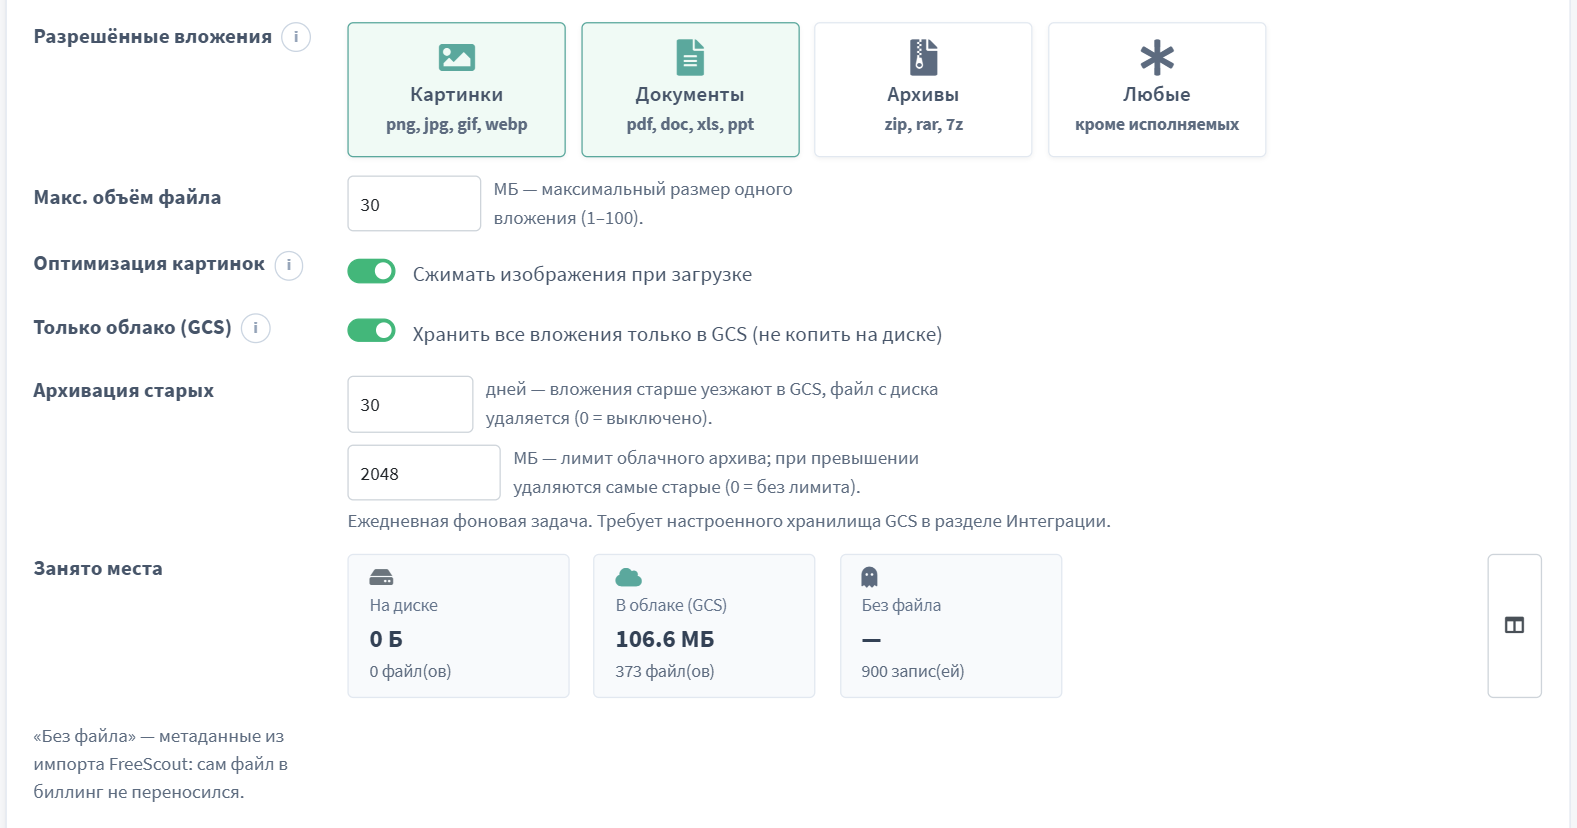Toggle the Сжимать изображения при загрузке switch

372,271
